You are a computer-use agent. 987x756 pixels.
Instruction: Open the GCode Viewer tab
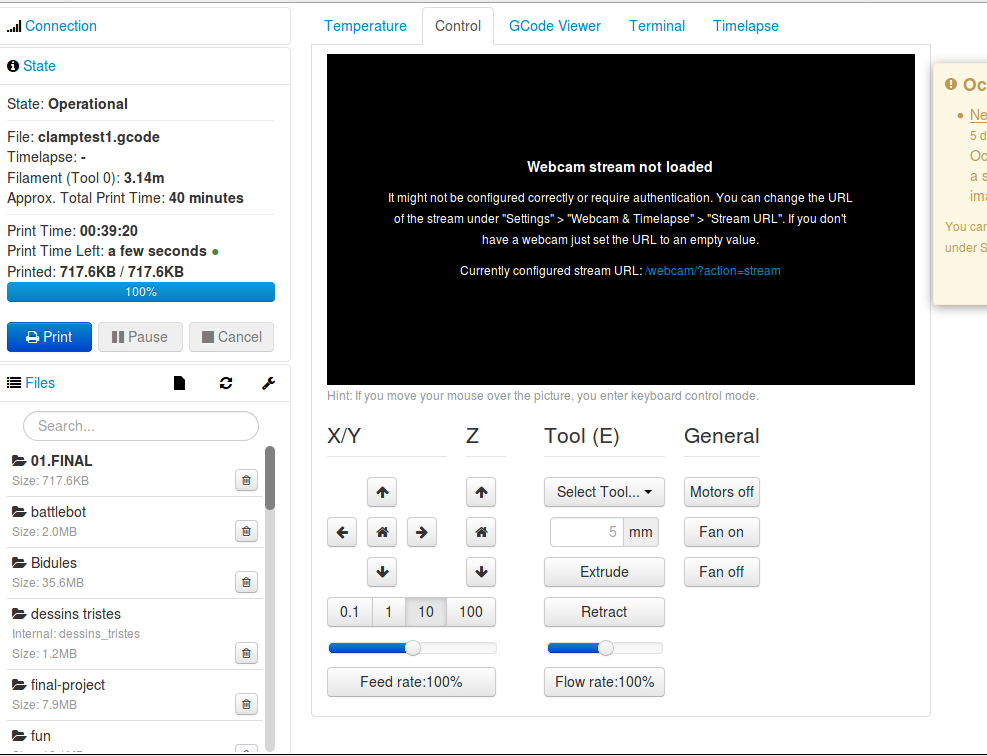(x=555, y=26)
